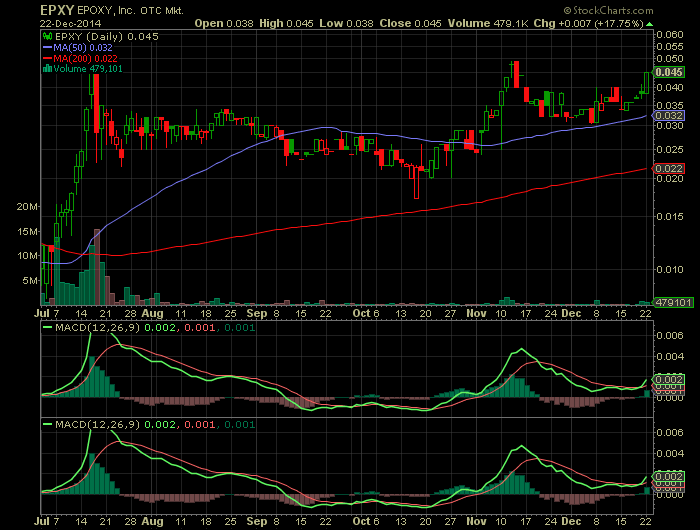Click the 0.015 price axis label
Viewport: 700px width, 530px height.
click(670, 217)
